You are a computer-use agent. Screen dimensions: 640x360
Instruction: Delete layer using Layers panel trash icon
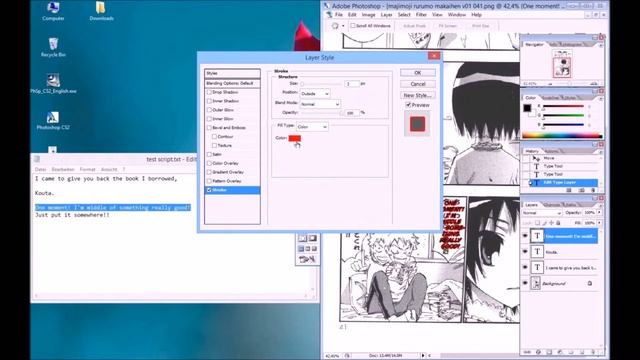point(593,352)
